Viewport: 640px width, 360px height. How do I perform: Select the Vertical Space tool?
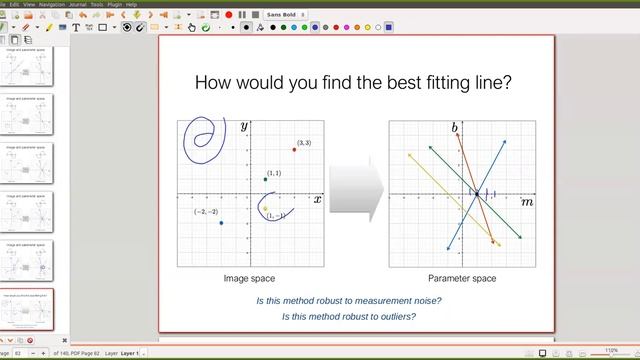[178, 27]
